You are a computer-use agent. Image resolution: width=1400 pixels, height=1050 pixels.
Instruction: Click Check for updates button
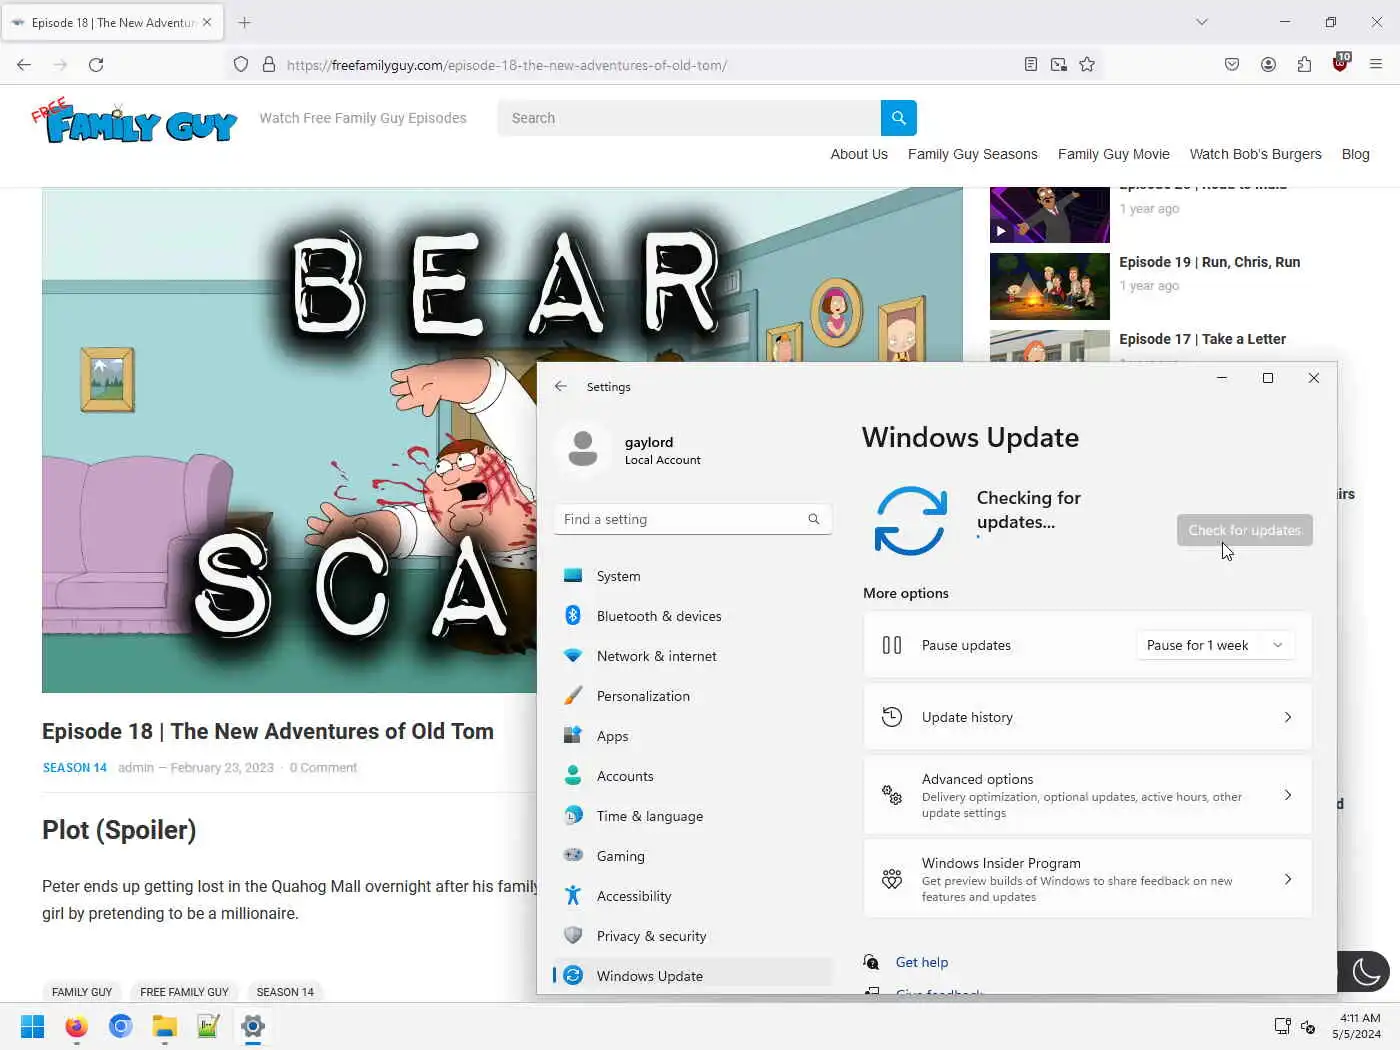tap(1244, 530)
